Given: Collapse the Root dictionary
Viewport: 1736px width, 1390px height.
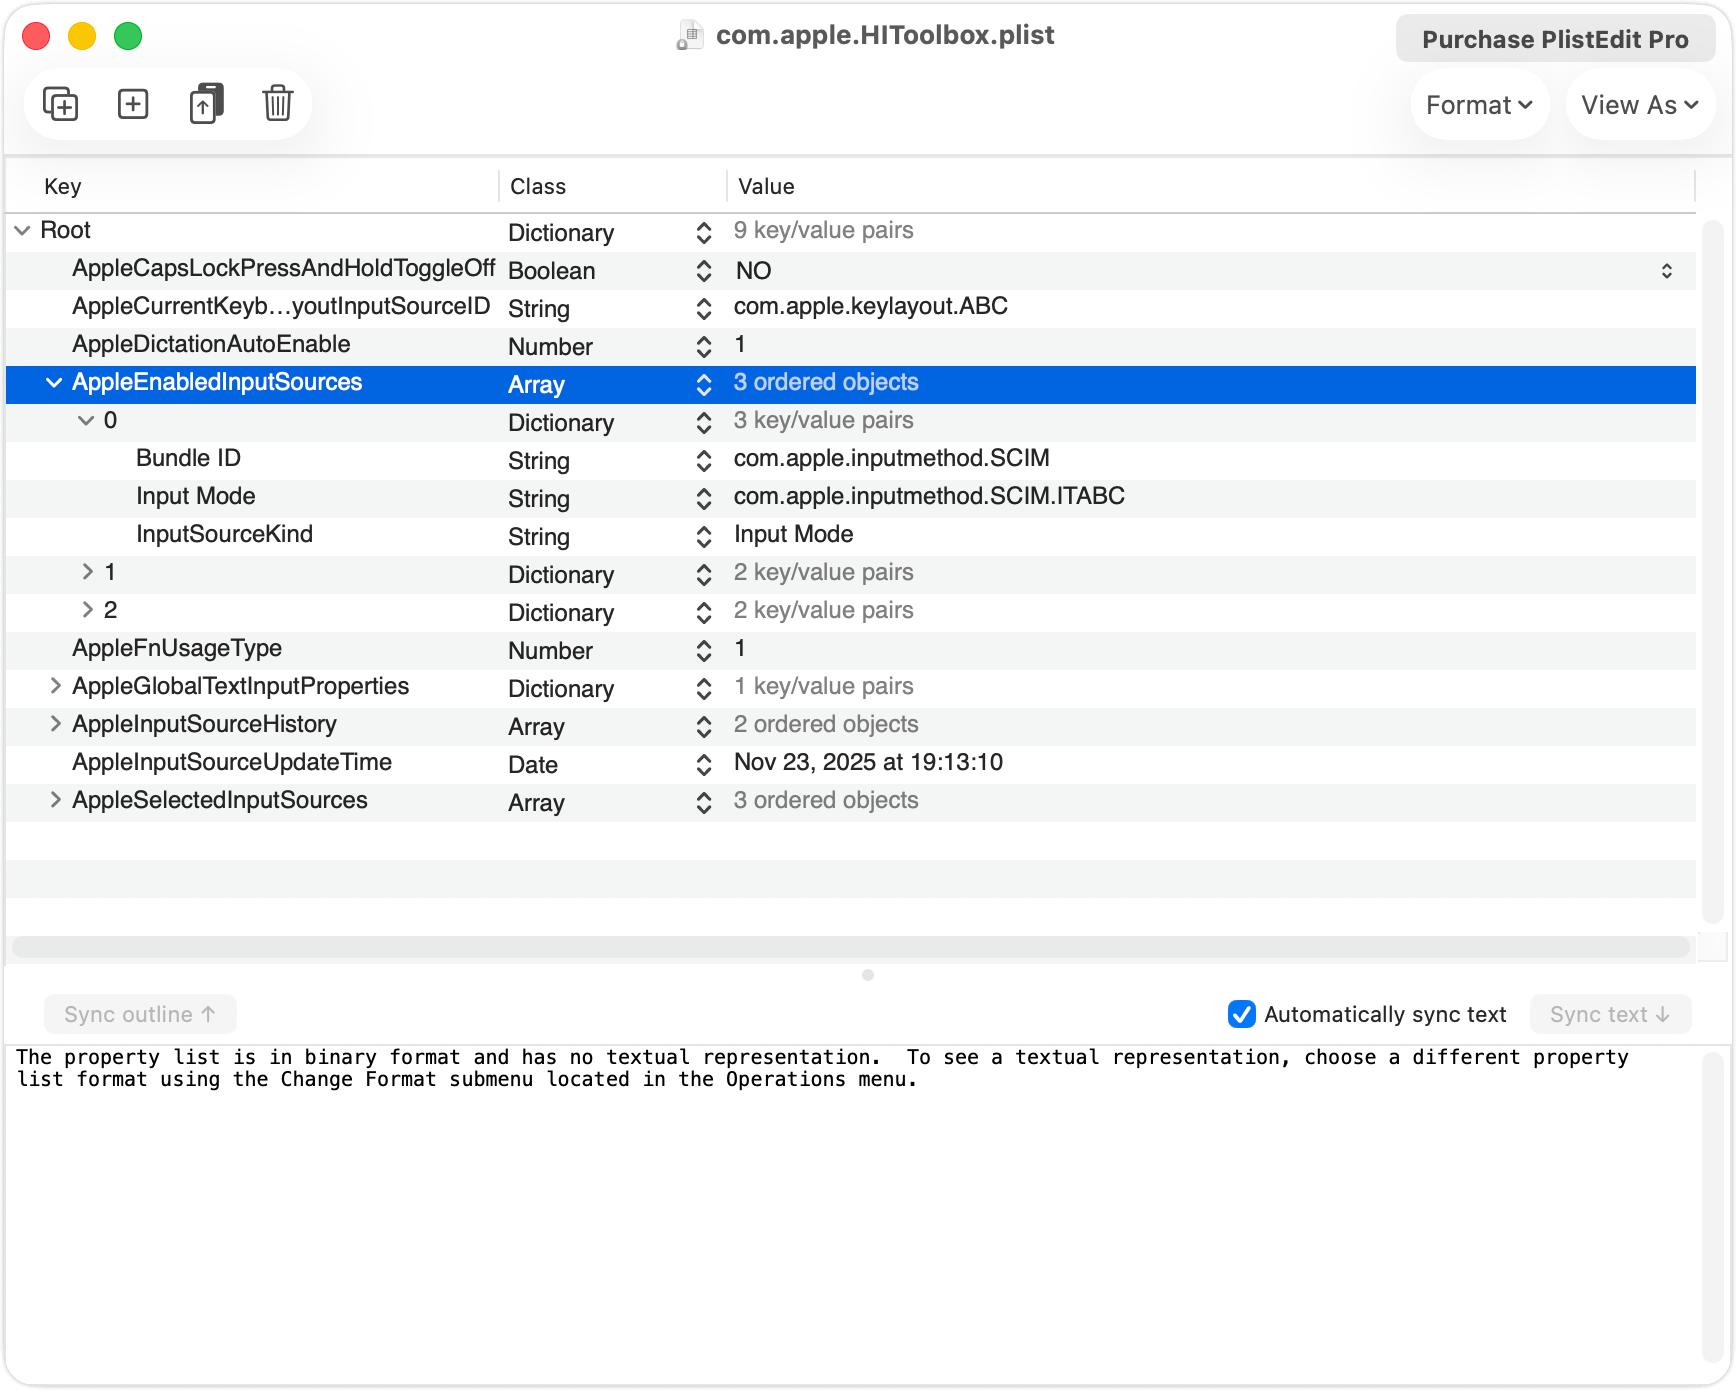Looking at the screenshot, I should click(22, 230).
